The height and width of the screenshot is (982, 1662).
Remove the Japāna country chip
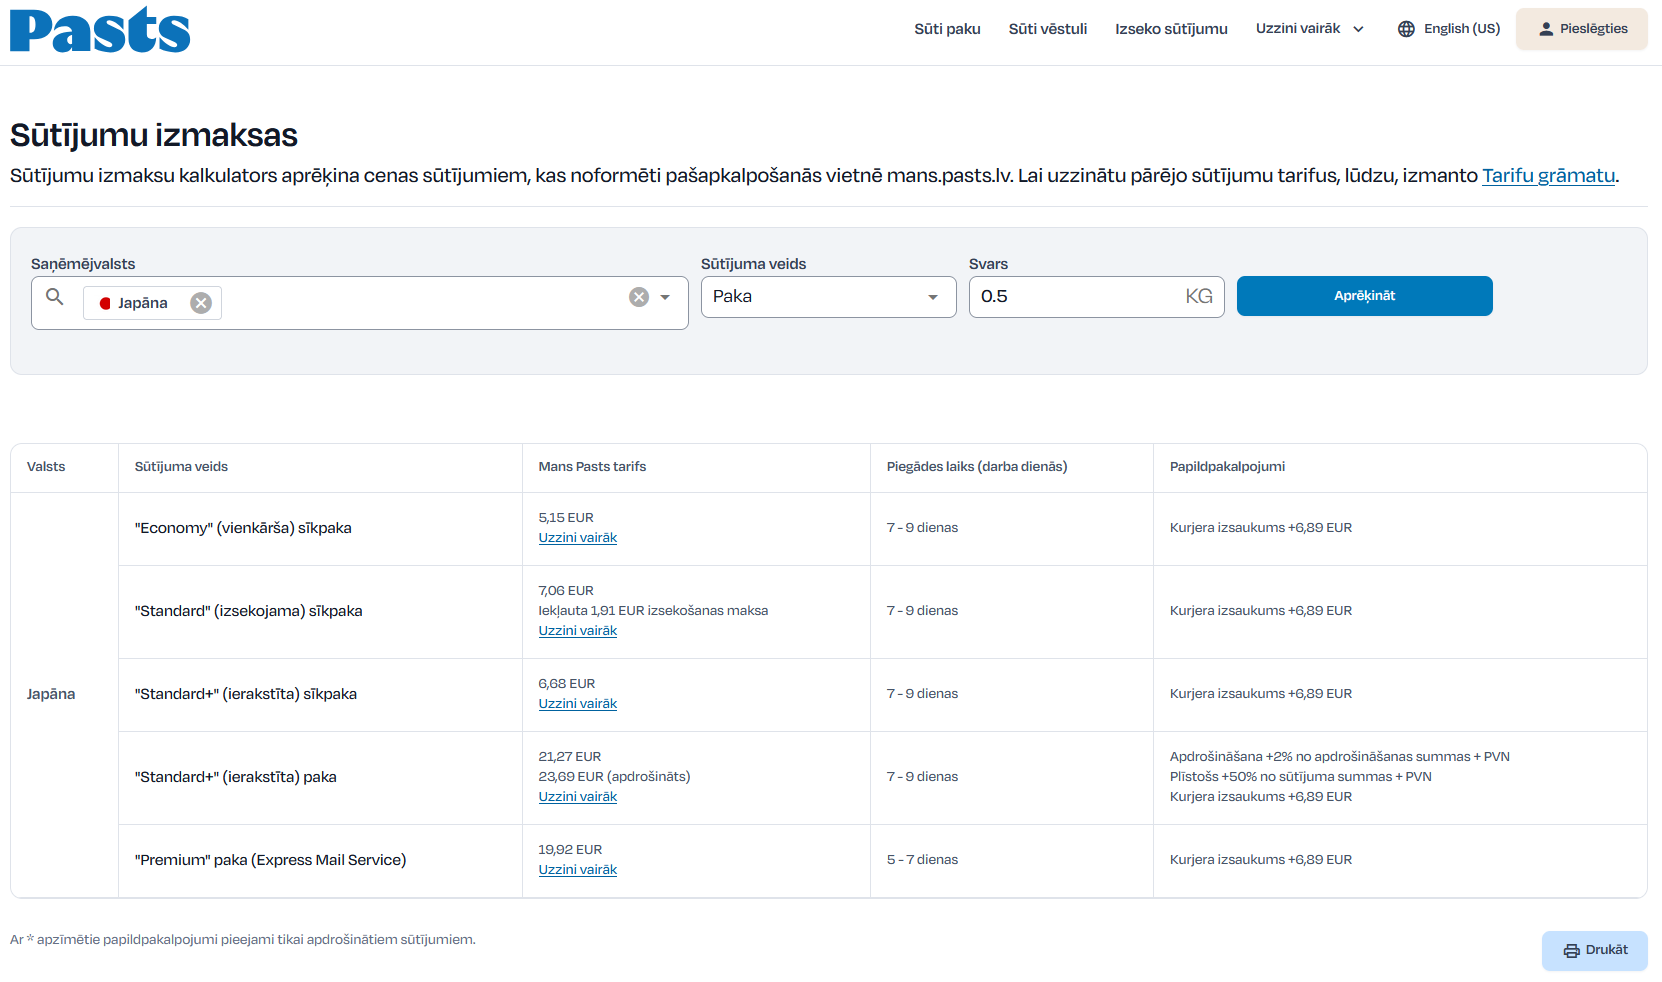(x=201, y=303)
